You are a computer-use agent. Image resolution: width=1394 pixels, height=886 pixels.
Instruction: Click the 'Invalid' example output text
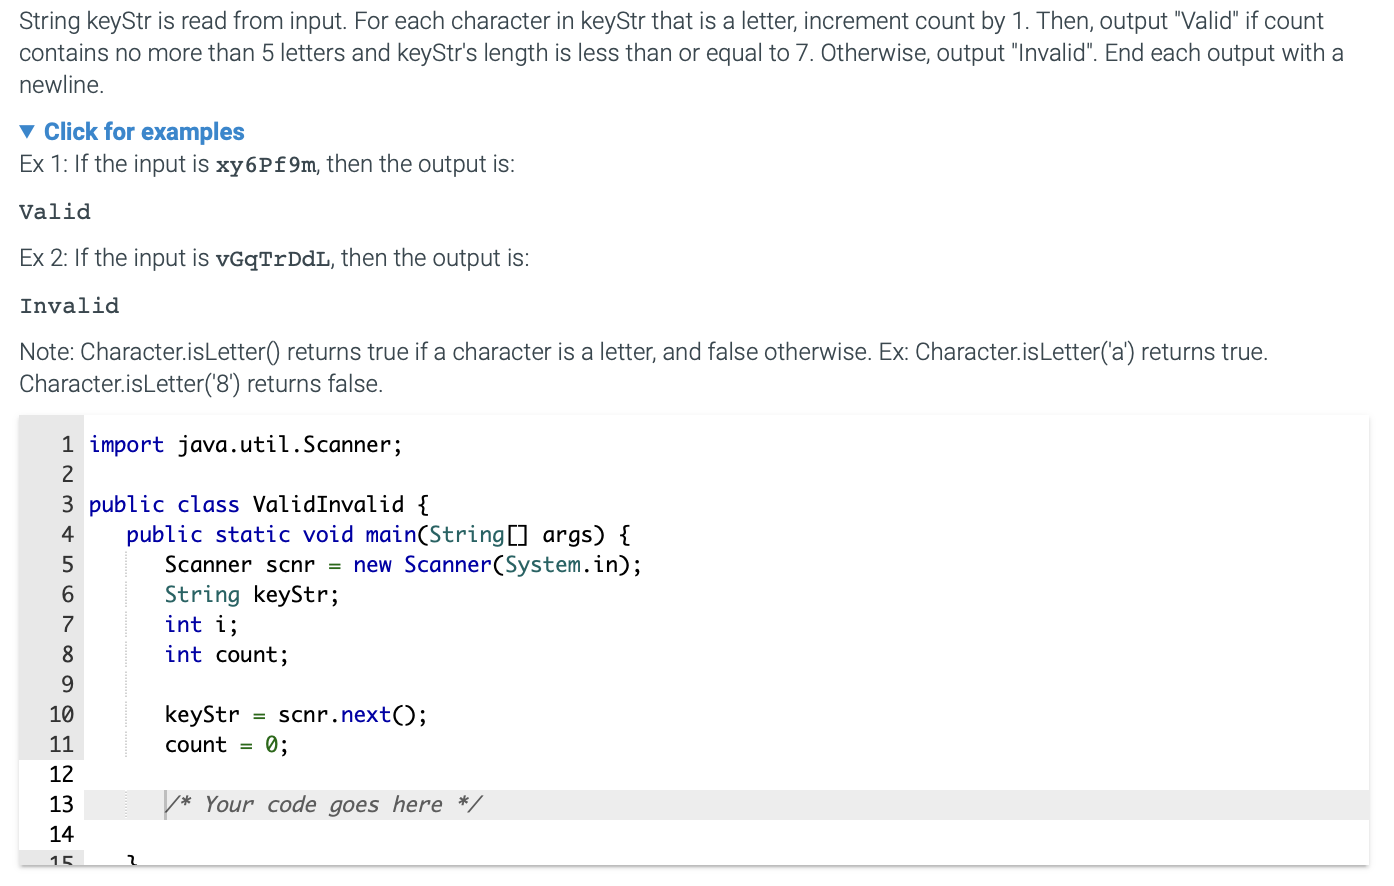69,305
